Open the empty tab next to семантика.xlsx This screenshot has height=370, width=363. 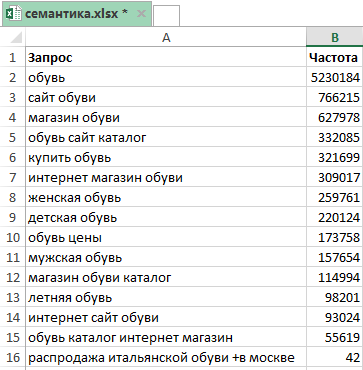click(x=166, y=16)
